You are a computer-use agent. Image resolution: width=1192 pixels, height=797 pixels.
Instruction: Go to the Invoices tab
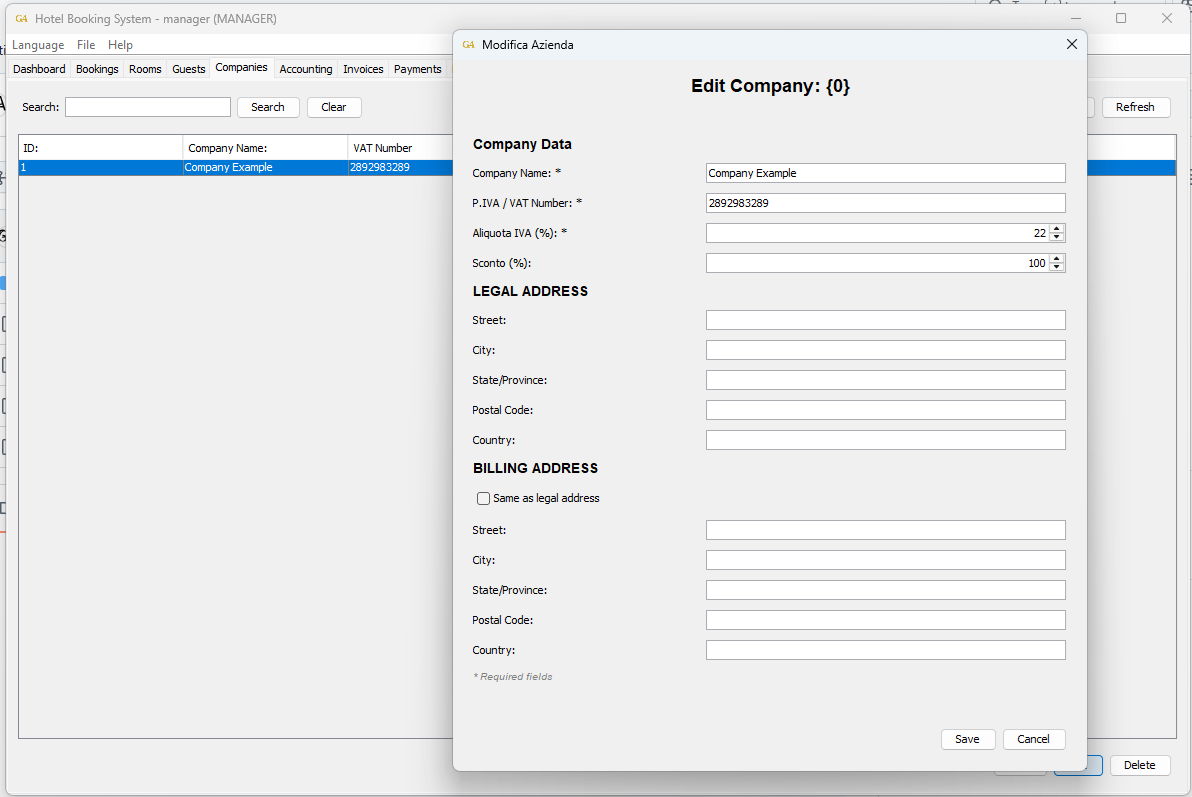click(x=363, y=69)
